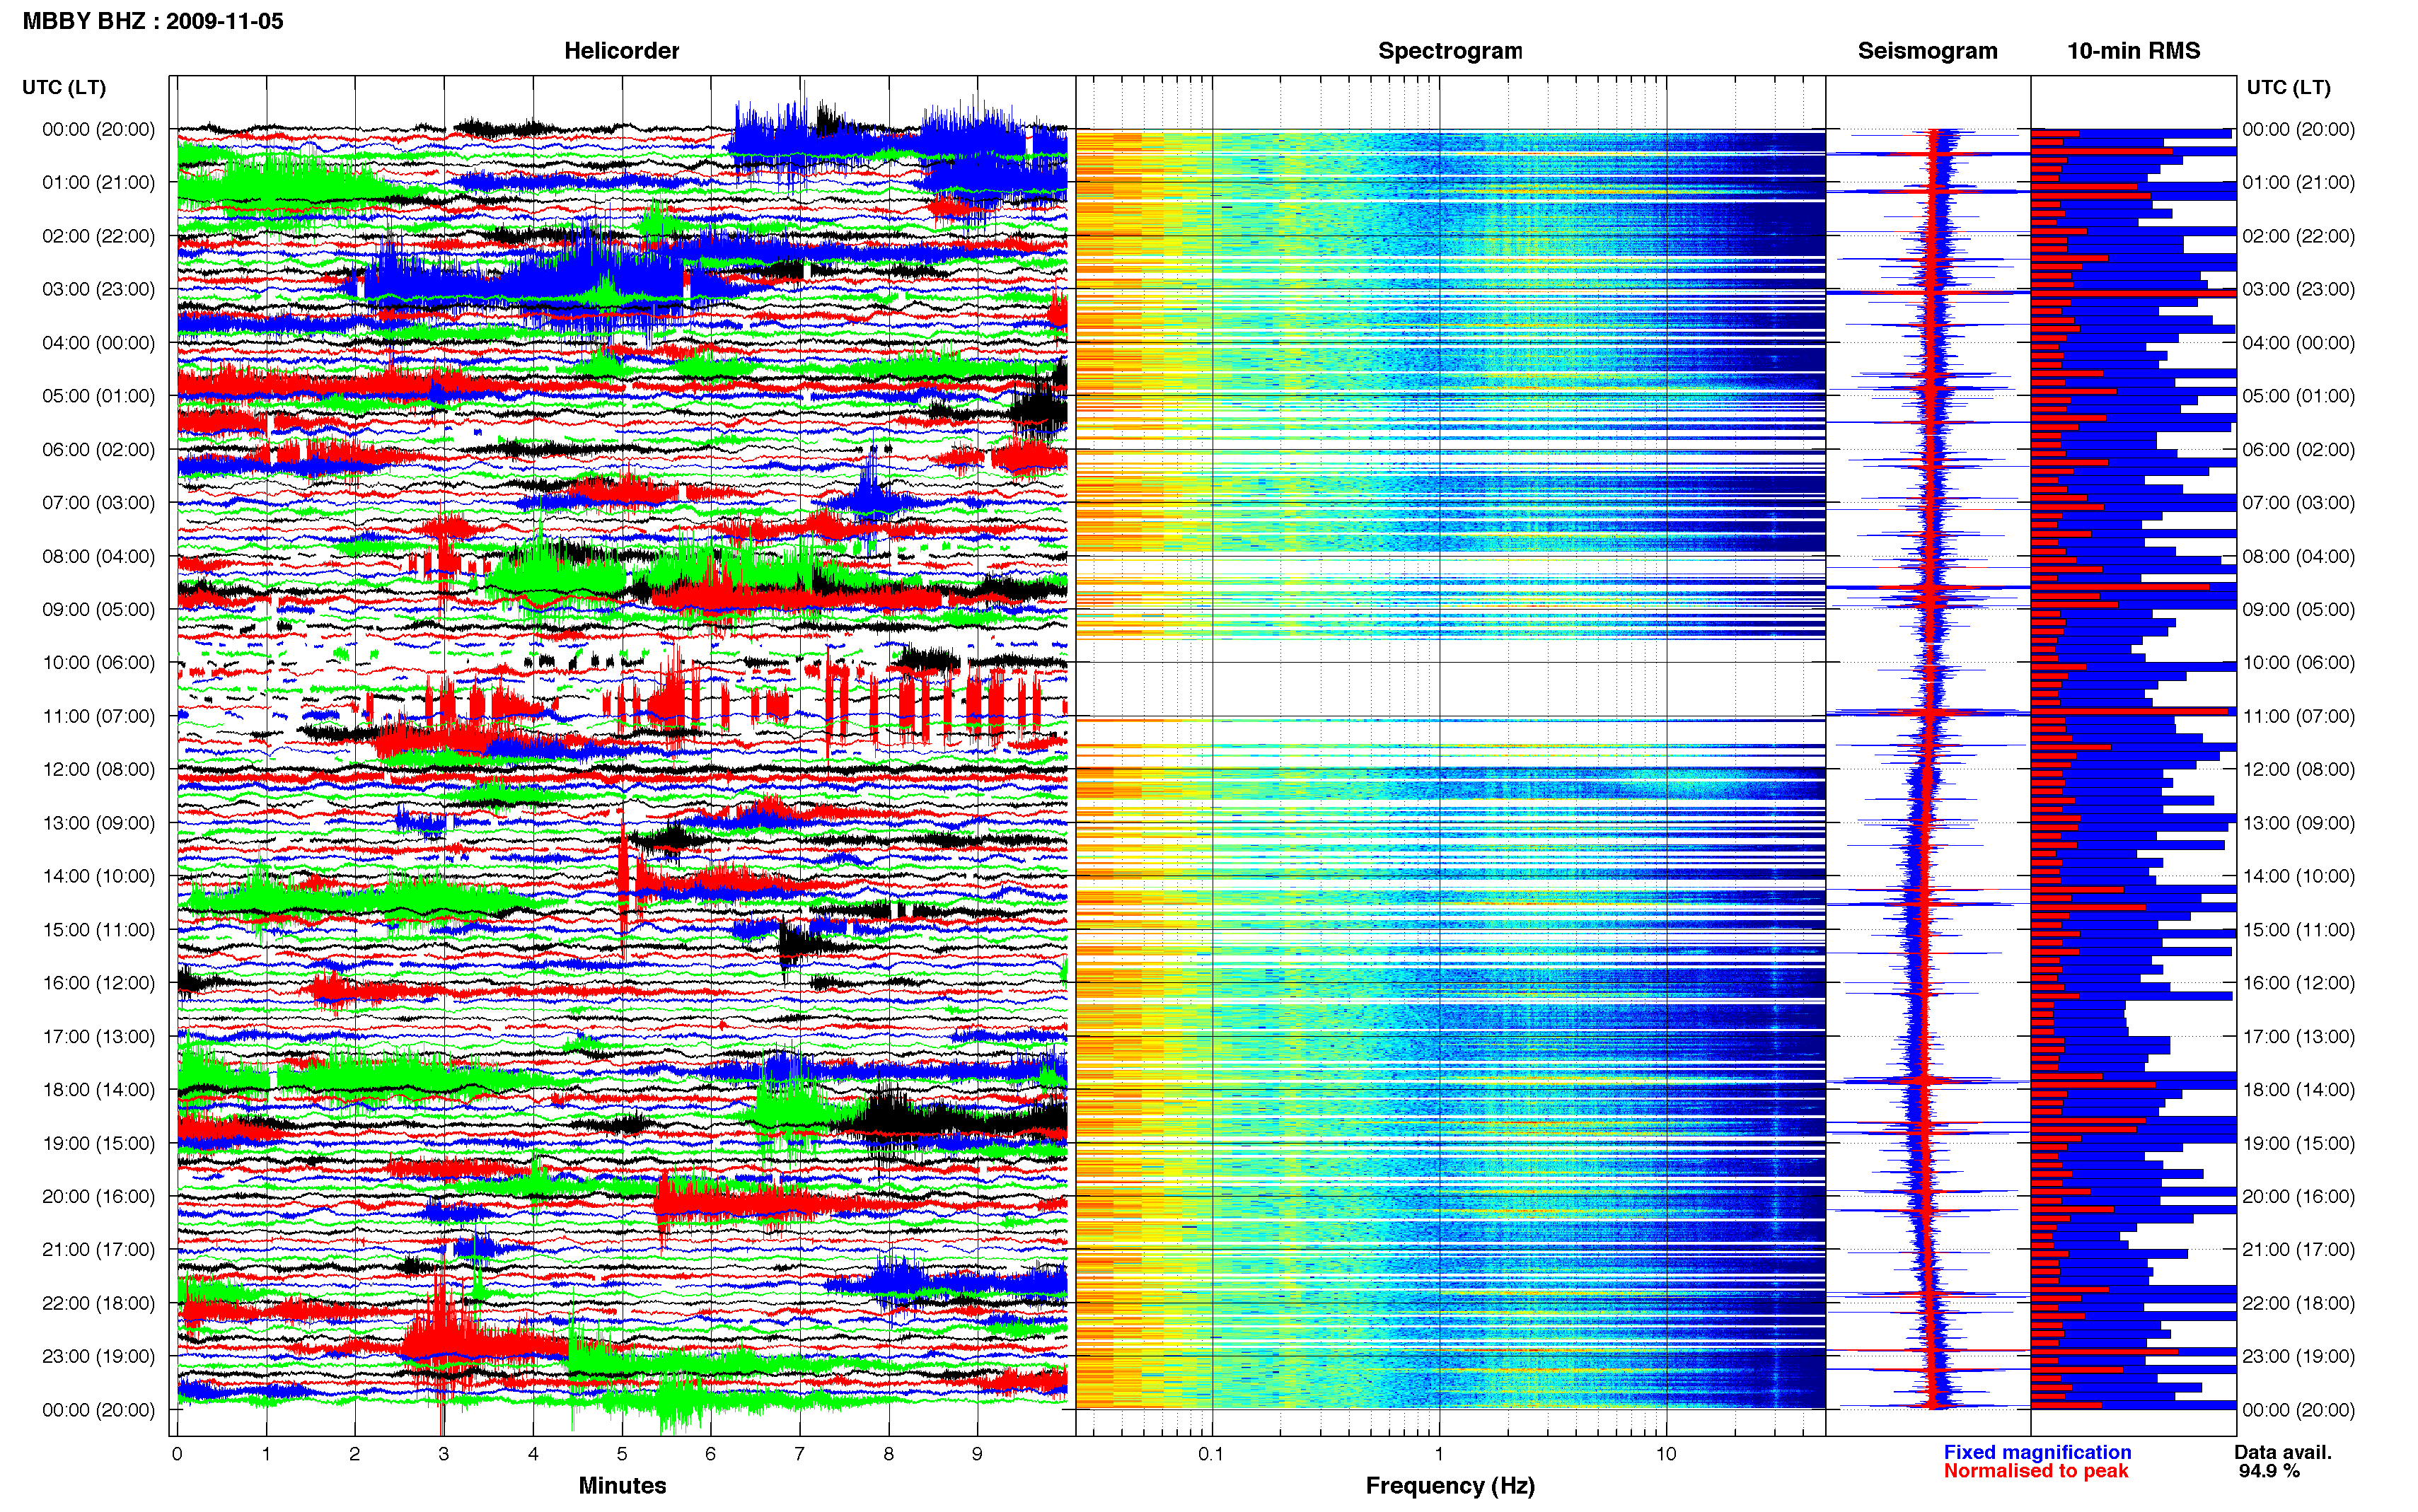Select the Helicorder panel heading
2418x1512 pixels.
[x=621, y=51]
